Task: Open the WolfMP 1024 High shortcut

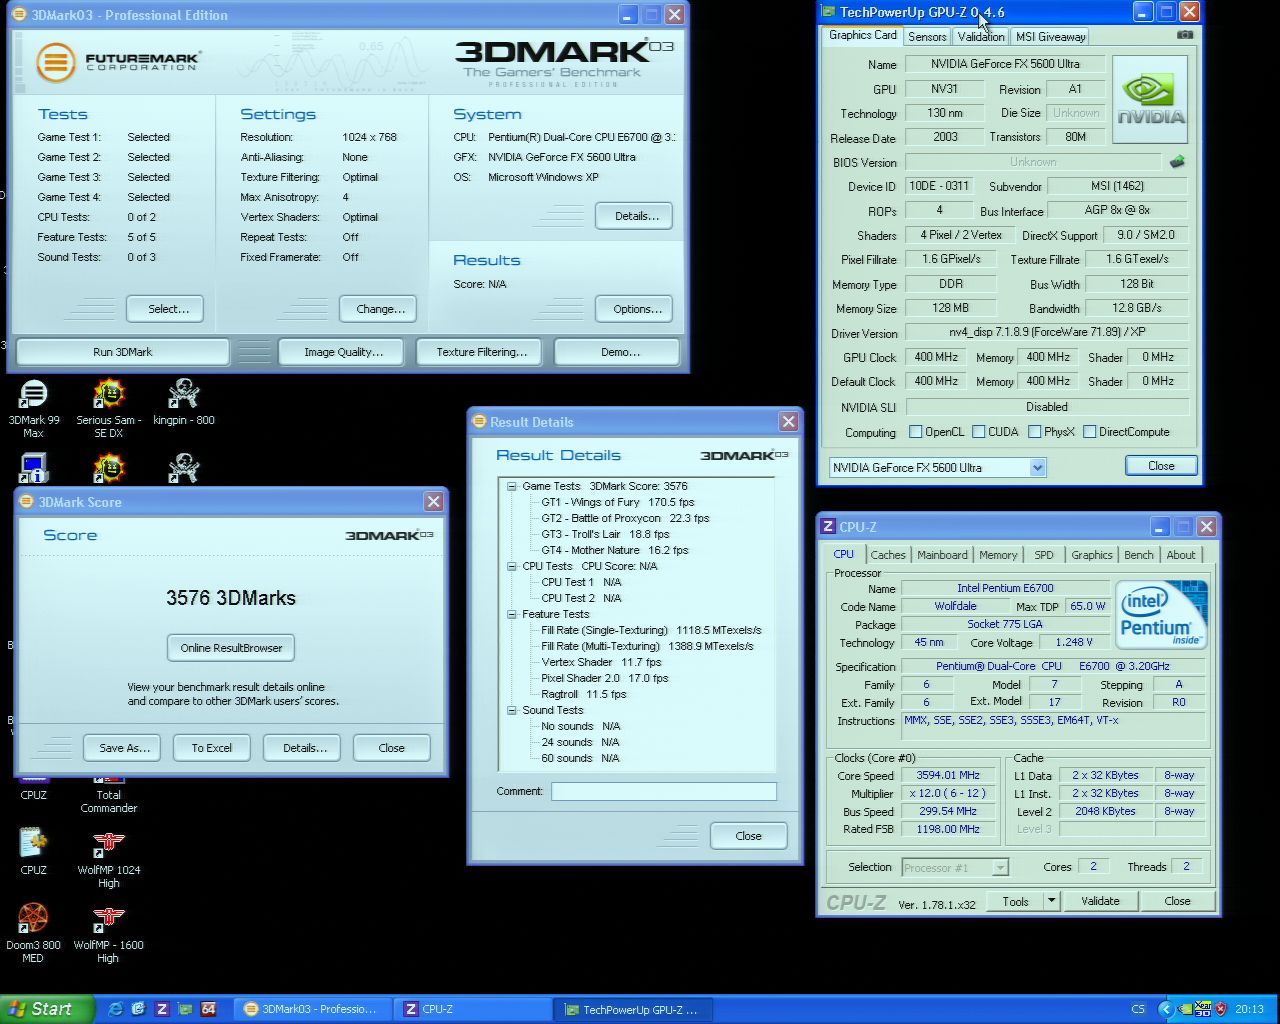Action: (x=108, y=859)
